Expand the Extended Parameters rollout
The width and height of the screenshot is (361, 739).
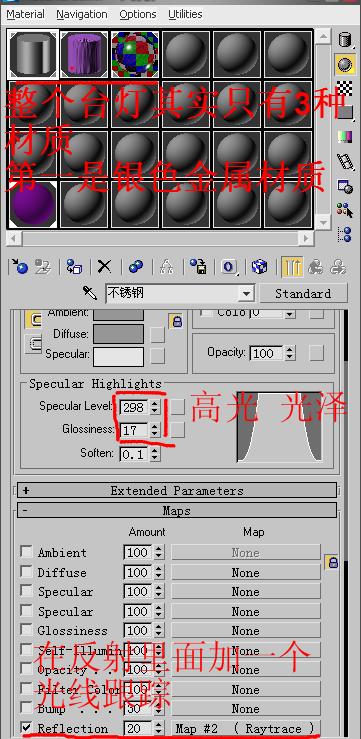[177, 490]
